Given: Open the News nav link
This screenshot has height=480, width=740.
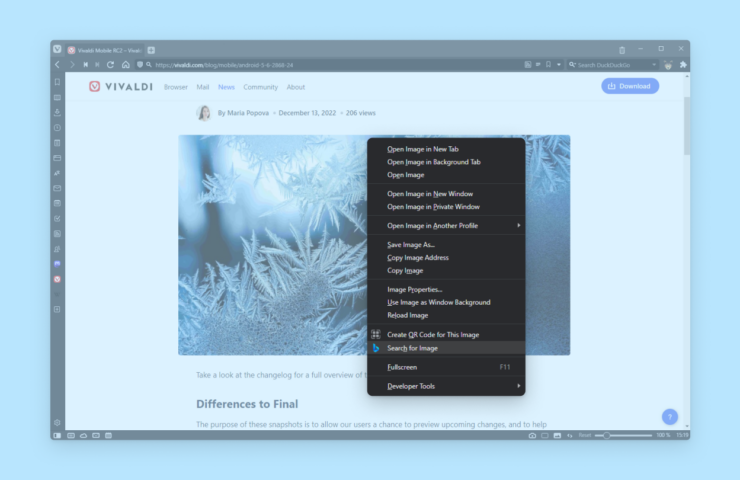Looking at the screenshot, I should (x=226, y=87).
